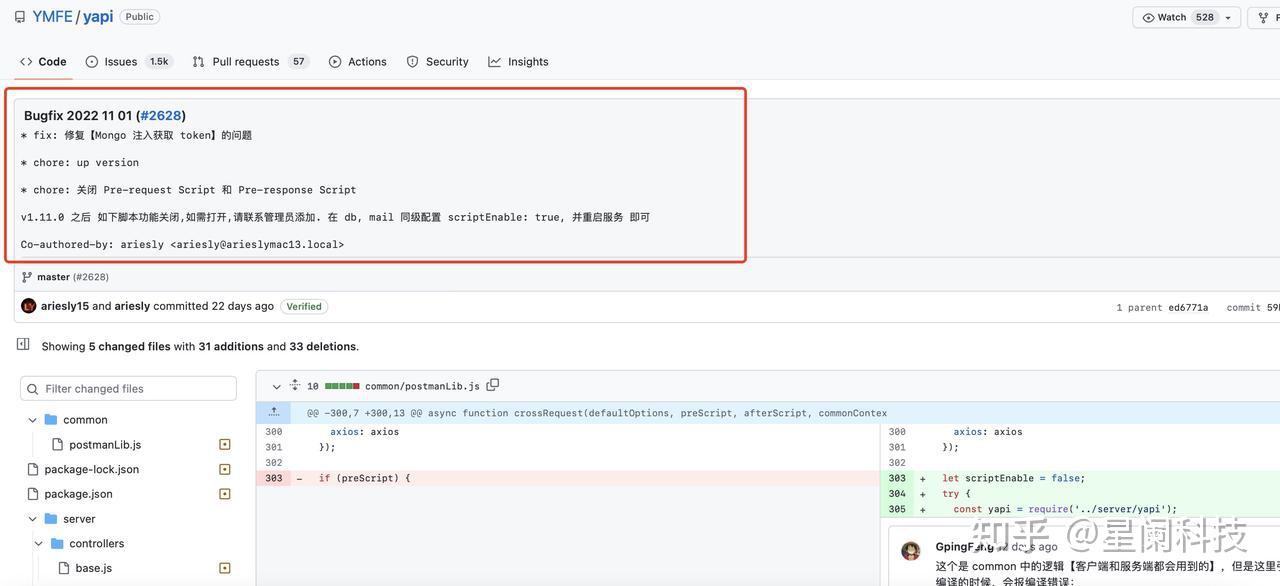Collapse the common folder in file tree

click(32, 420)
